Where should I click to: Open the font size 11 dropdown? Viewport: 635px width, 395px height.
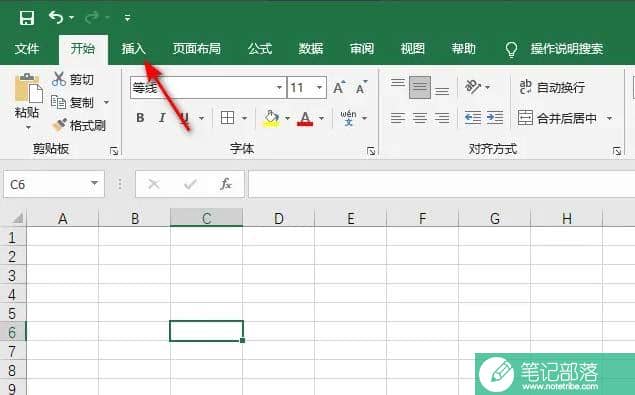click(319, 88)
